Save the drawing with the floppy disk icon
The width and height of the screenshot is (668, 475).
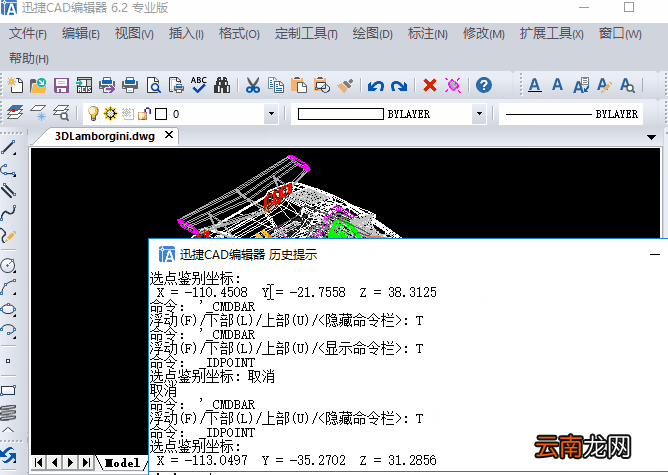(61, 85)
